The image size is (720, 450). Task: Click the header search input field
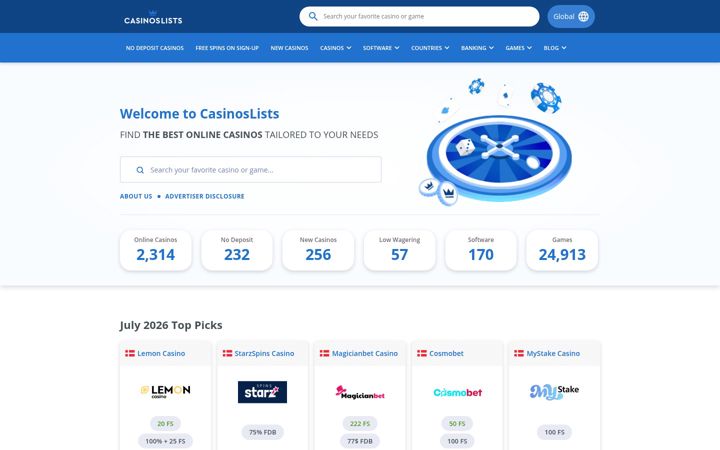click(419, 17)
